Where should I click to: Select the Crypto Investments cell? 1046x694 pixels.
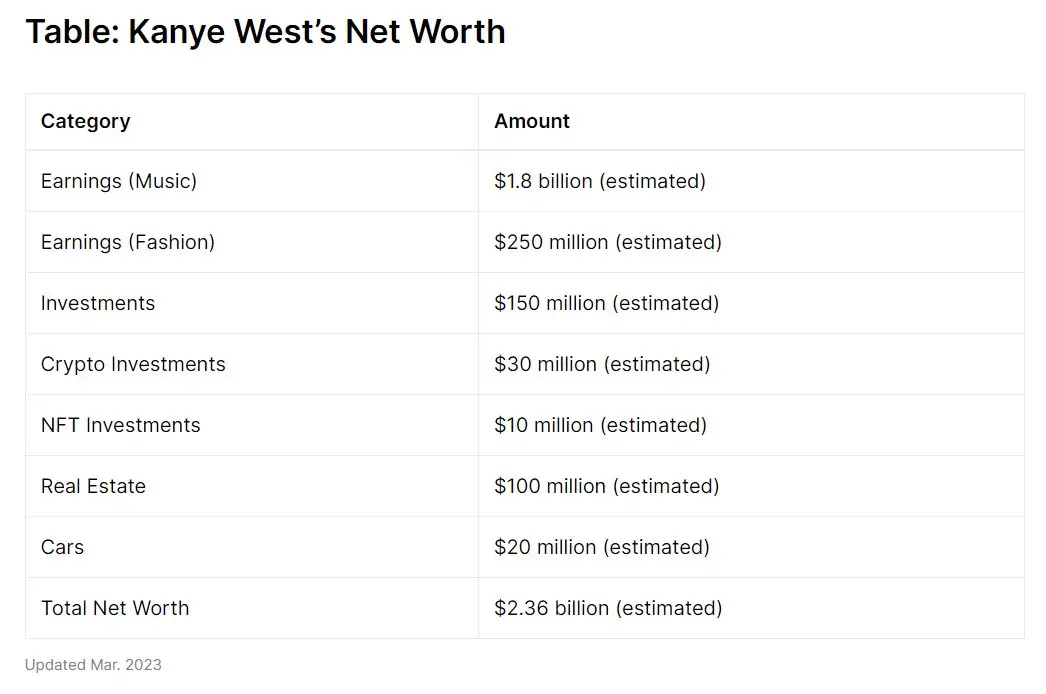133,364
